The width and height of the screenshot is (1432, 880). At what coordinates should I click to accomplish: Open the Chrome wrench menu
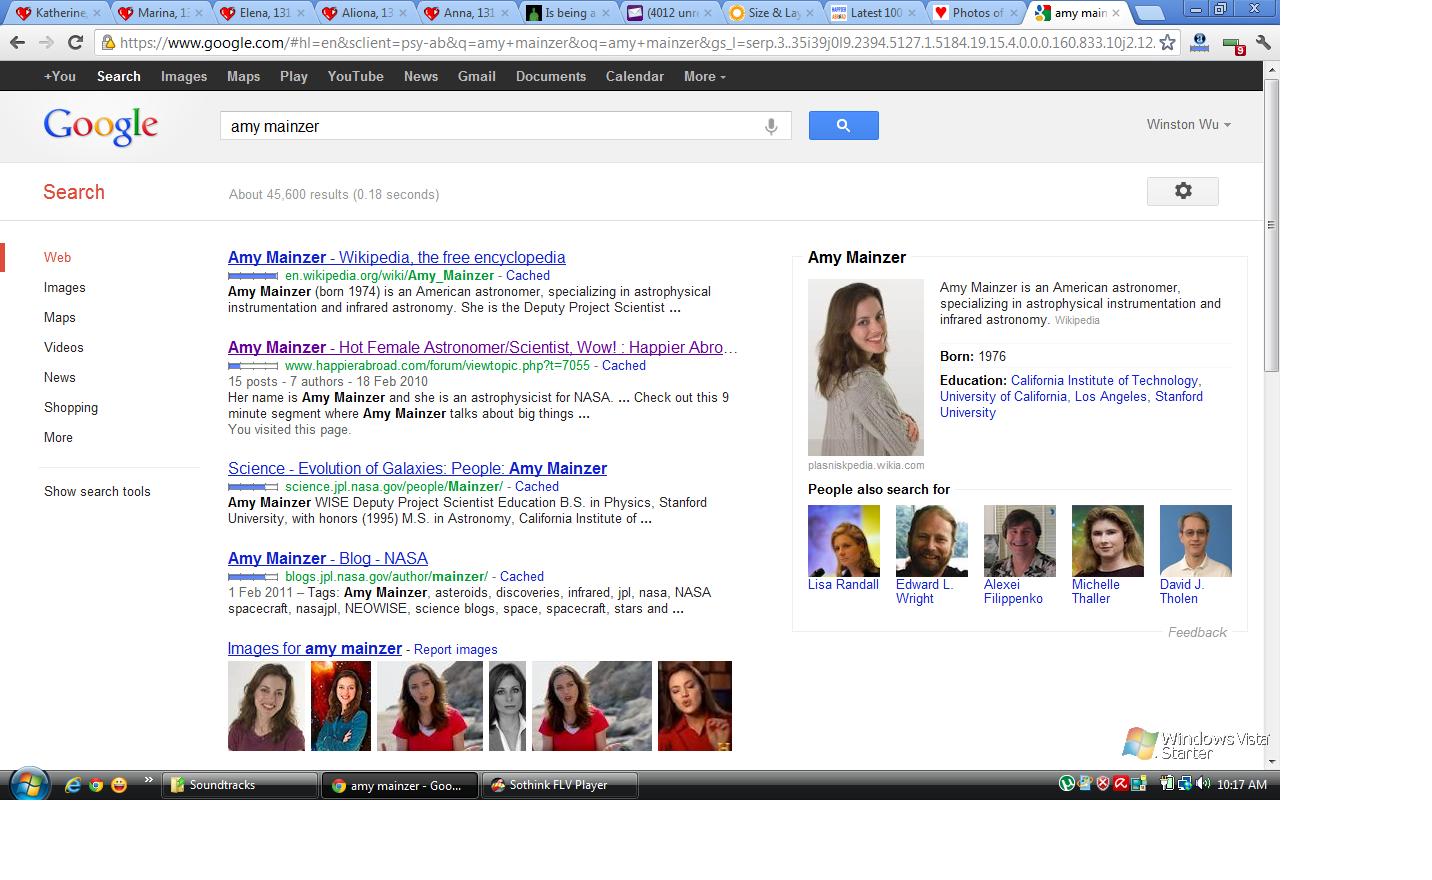[1263, 43]
